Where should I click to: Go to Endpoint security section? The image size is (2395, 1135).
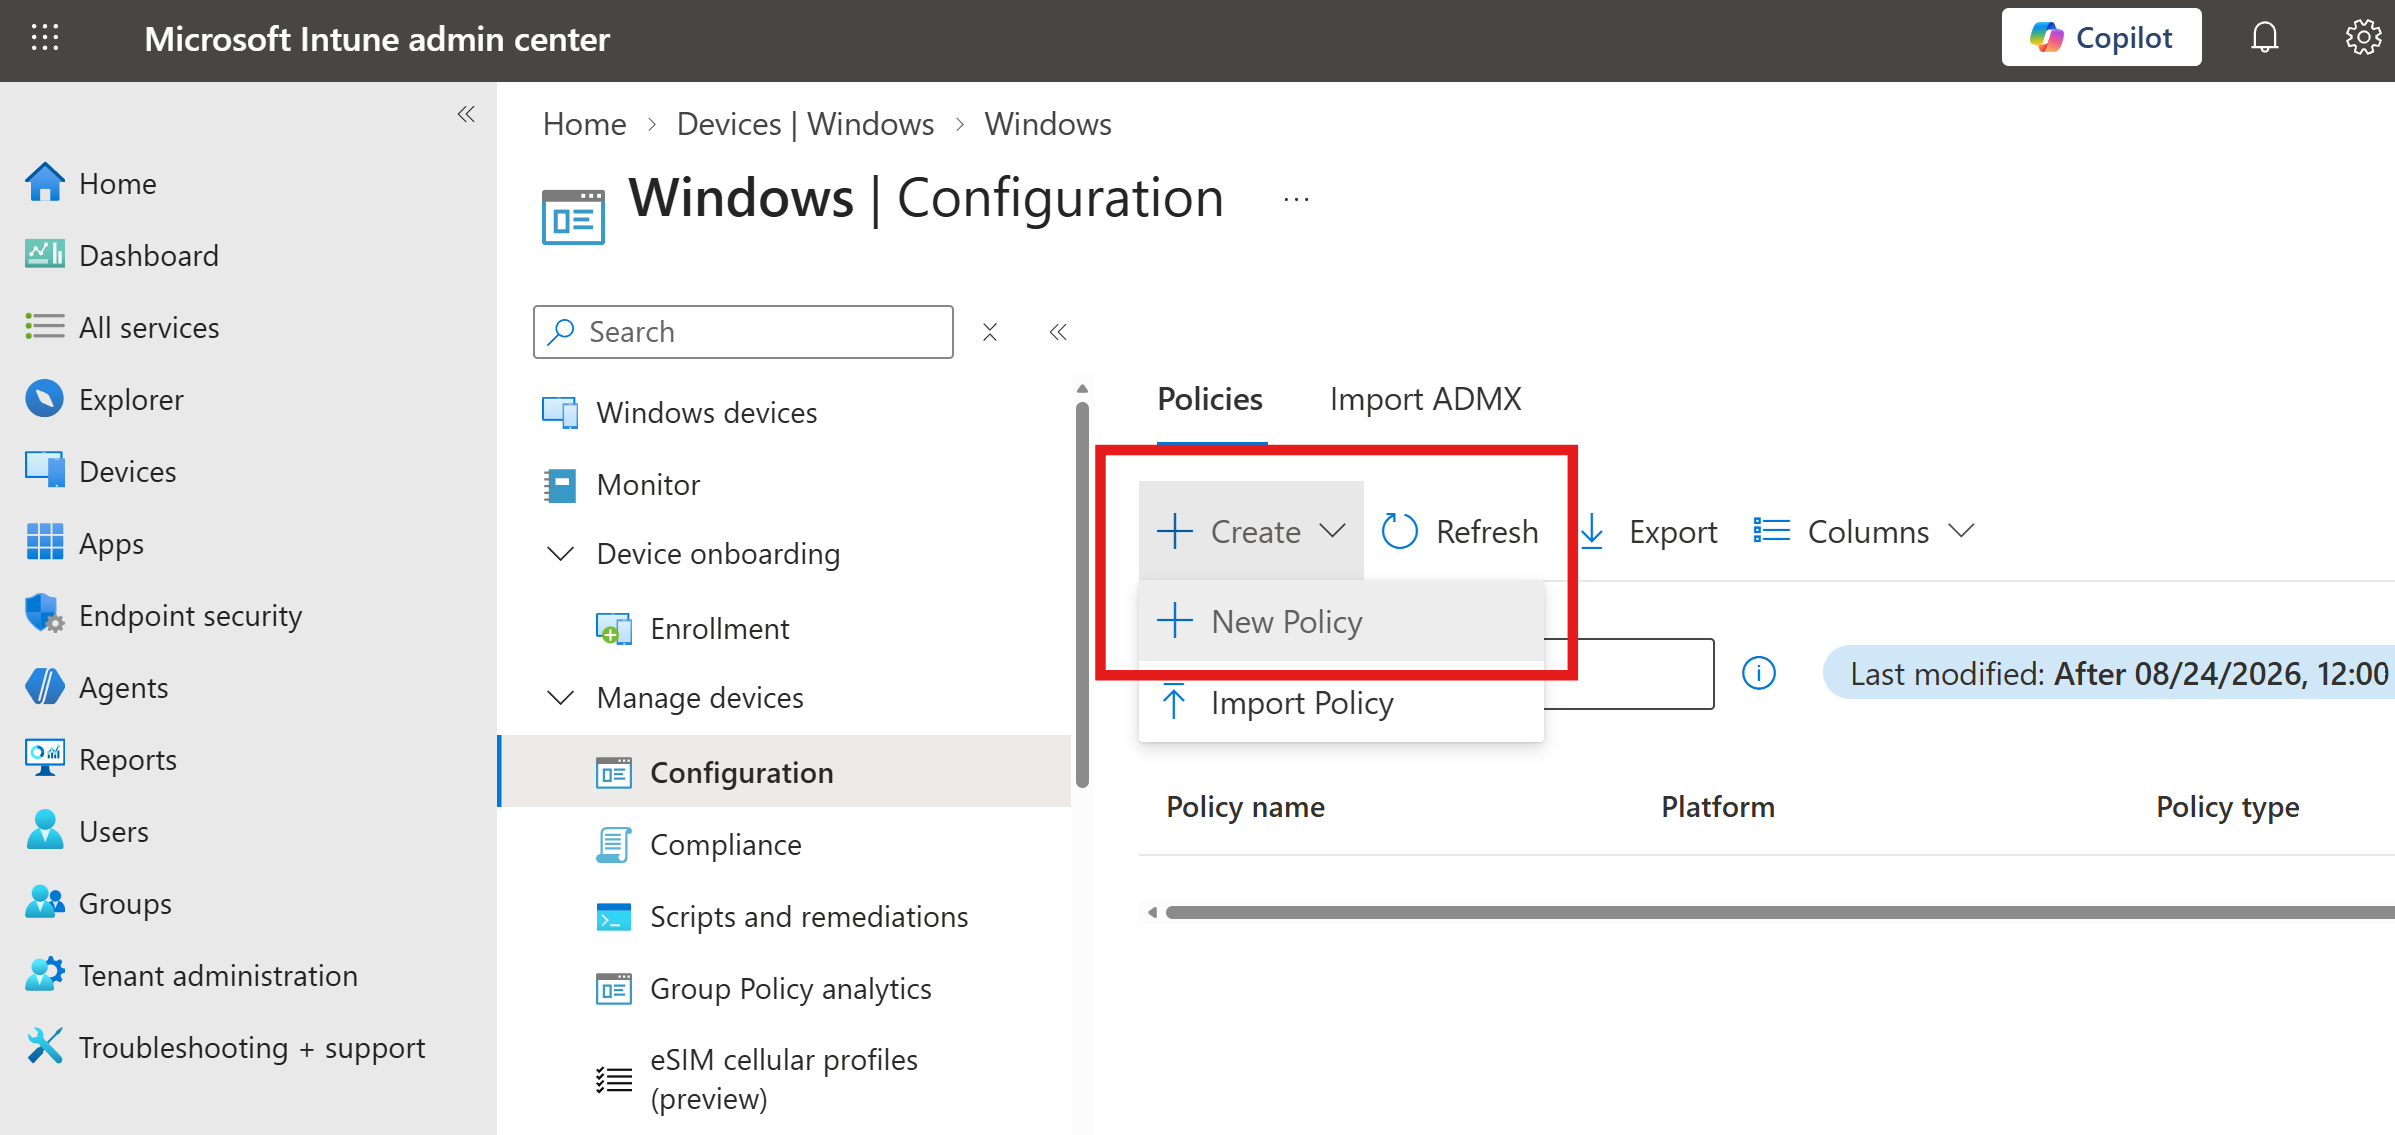[190, 616]
